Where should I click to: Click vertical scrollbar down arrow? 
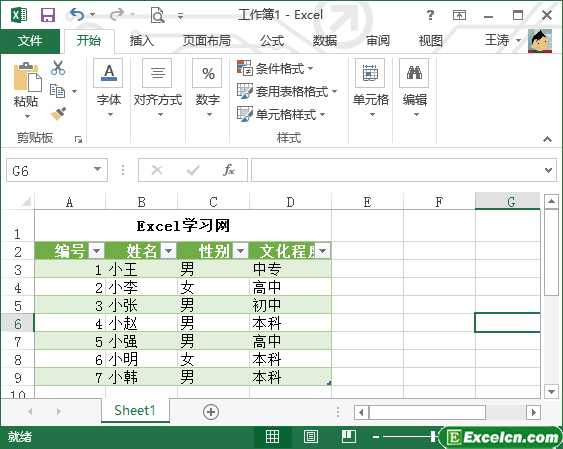click(x=551, y=392)
